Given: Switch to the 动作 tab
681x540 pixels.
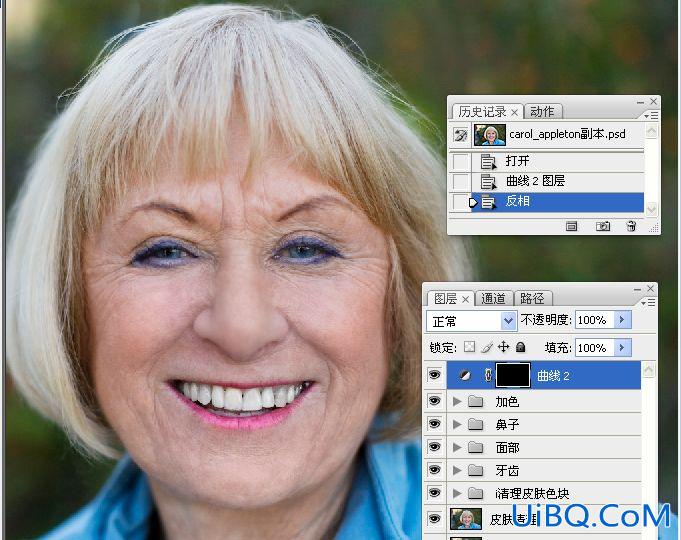Looking at the screenshot, I should 542,112.
